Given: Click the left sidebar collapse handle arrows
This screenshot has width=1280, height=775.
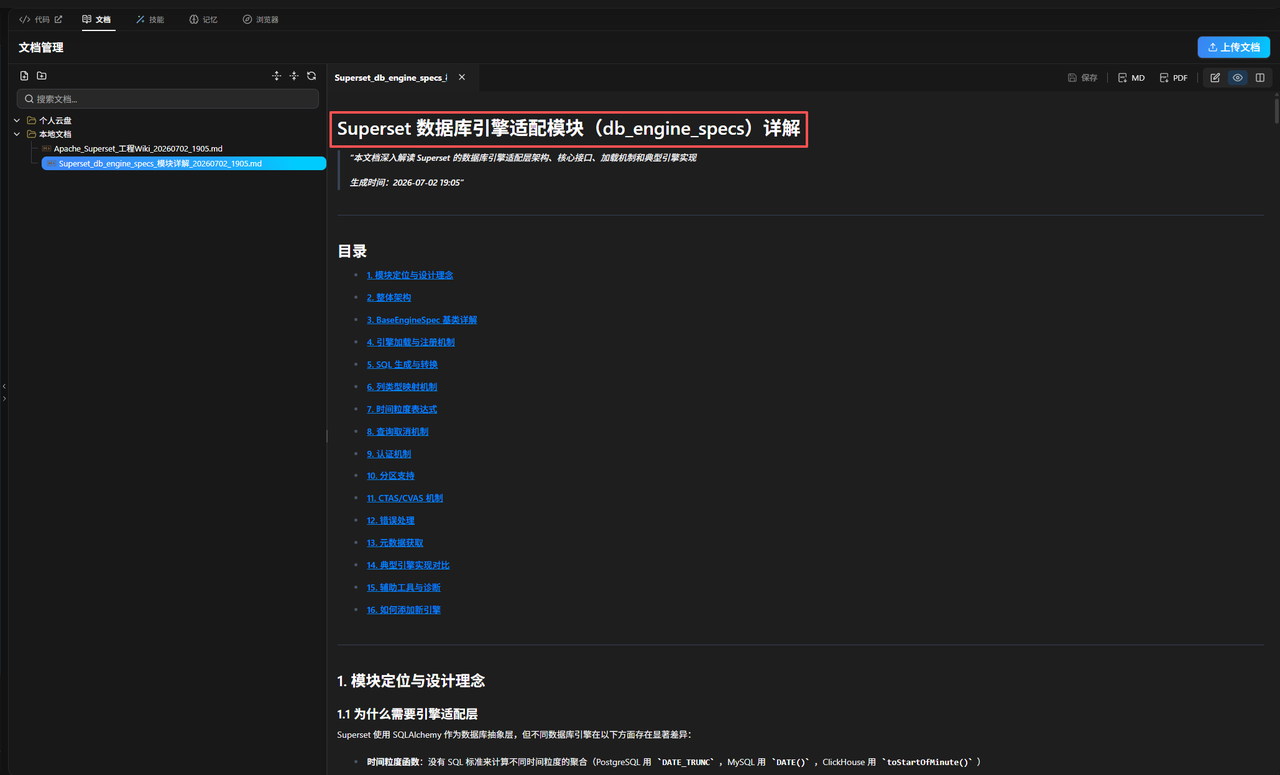Looking at the screenshot, I should [4, 391].
